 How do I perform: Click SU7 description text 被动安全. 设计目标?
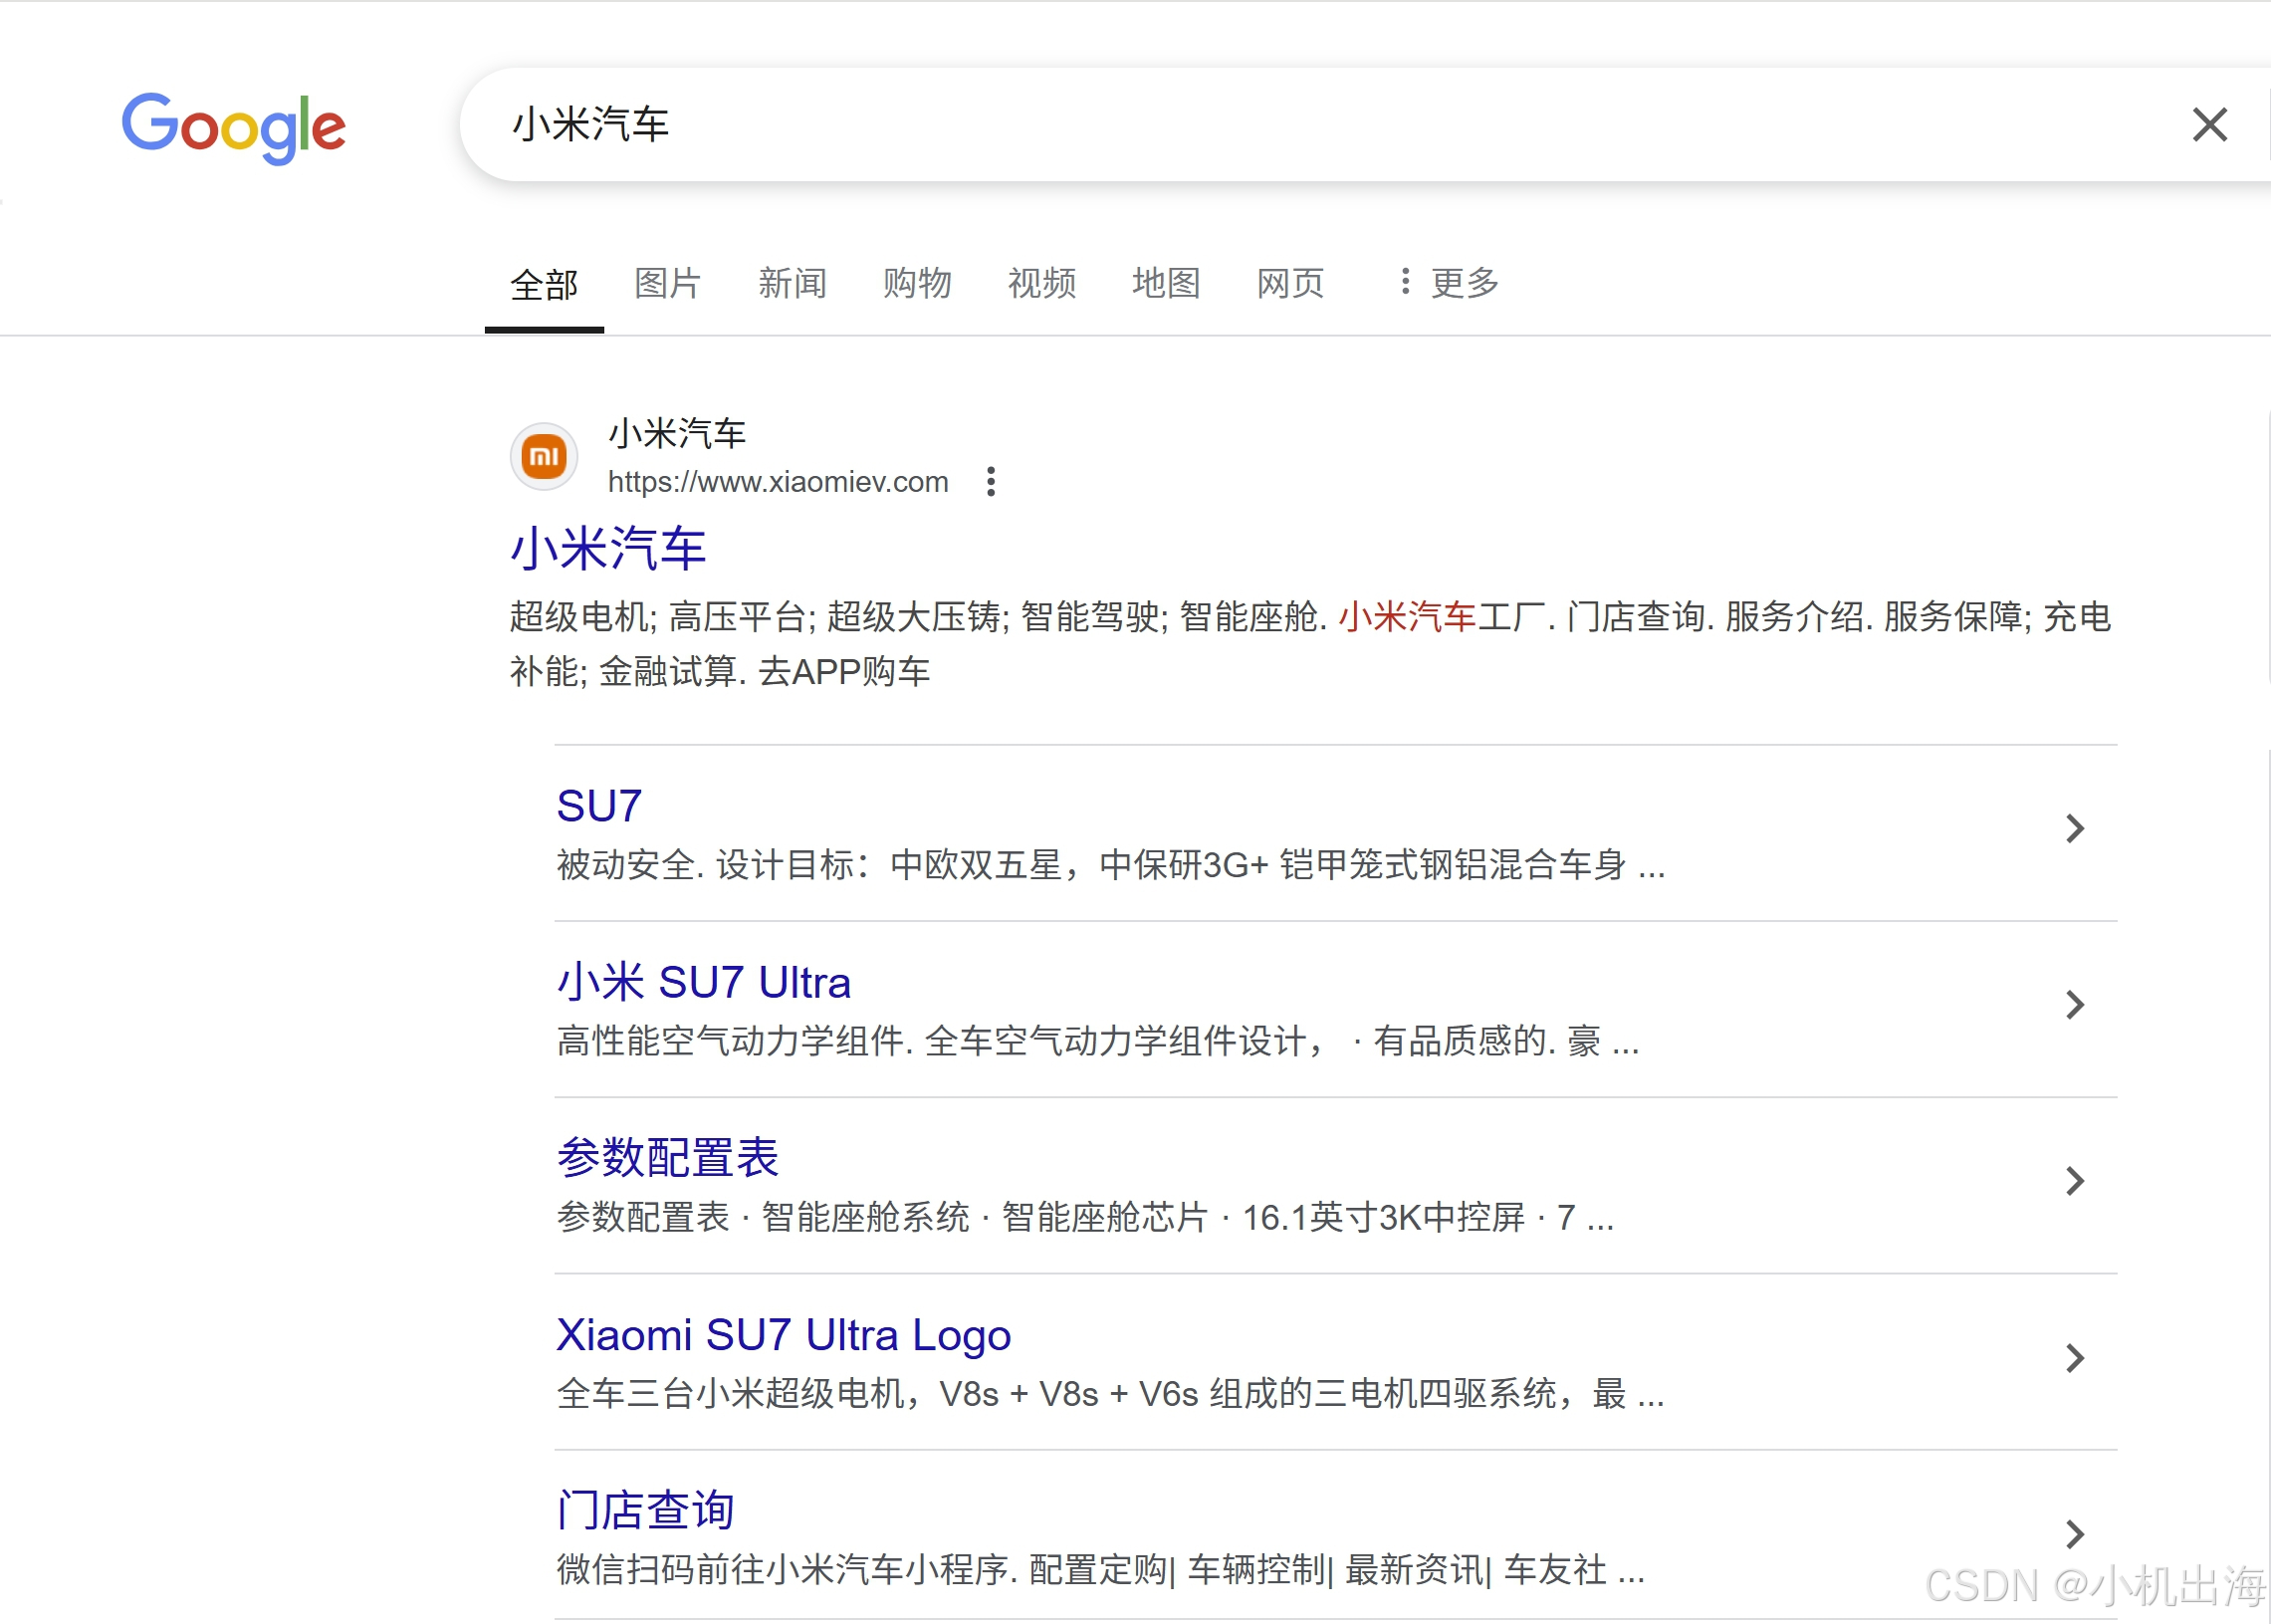pyautogui.click(x=1111, y=865)
